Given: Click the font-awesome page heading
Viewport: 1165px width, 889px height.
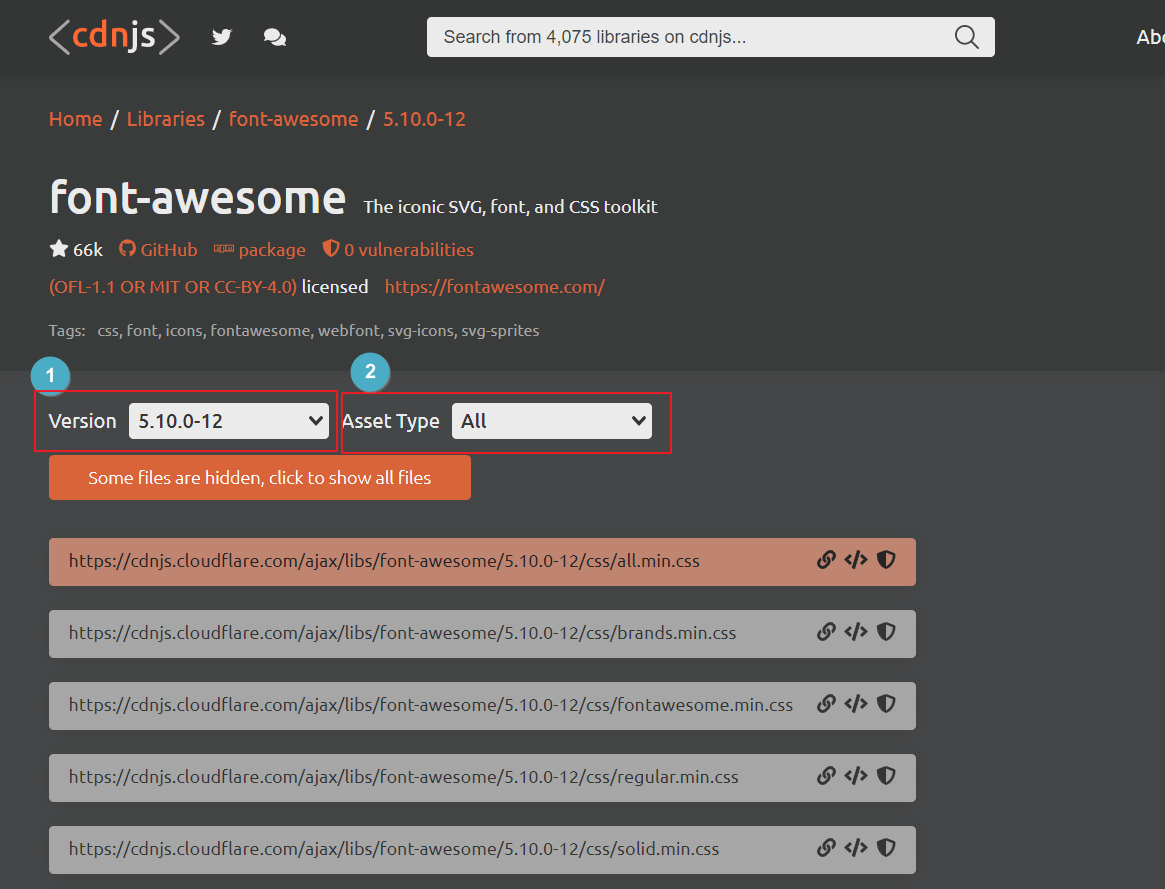Looking at the screenshot, I should (198, 198).
